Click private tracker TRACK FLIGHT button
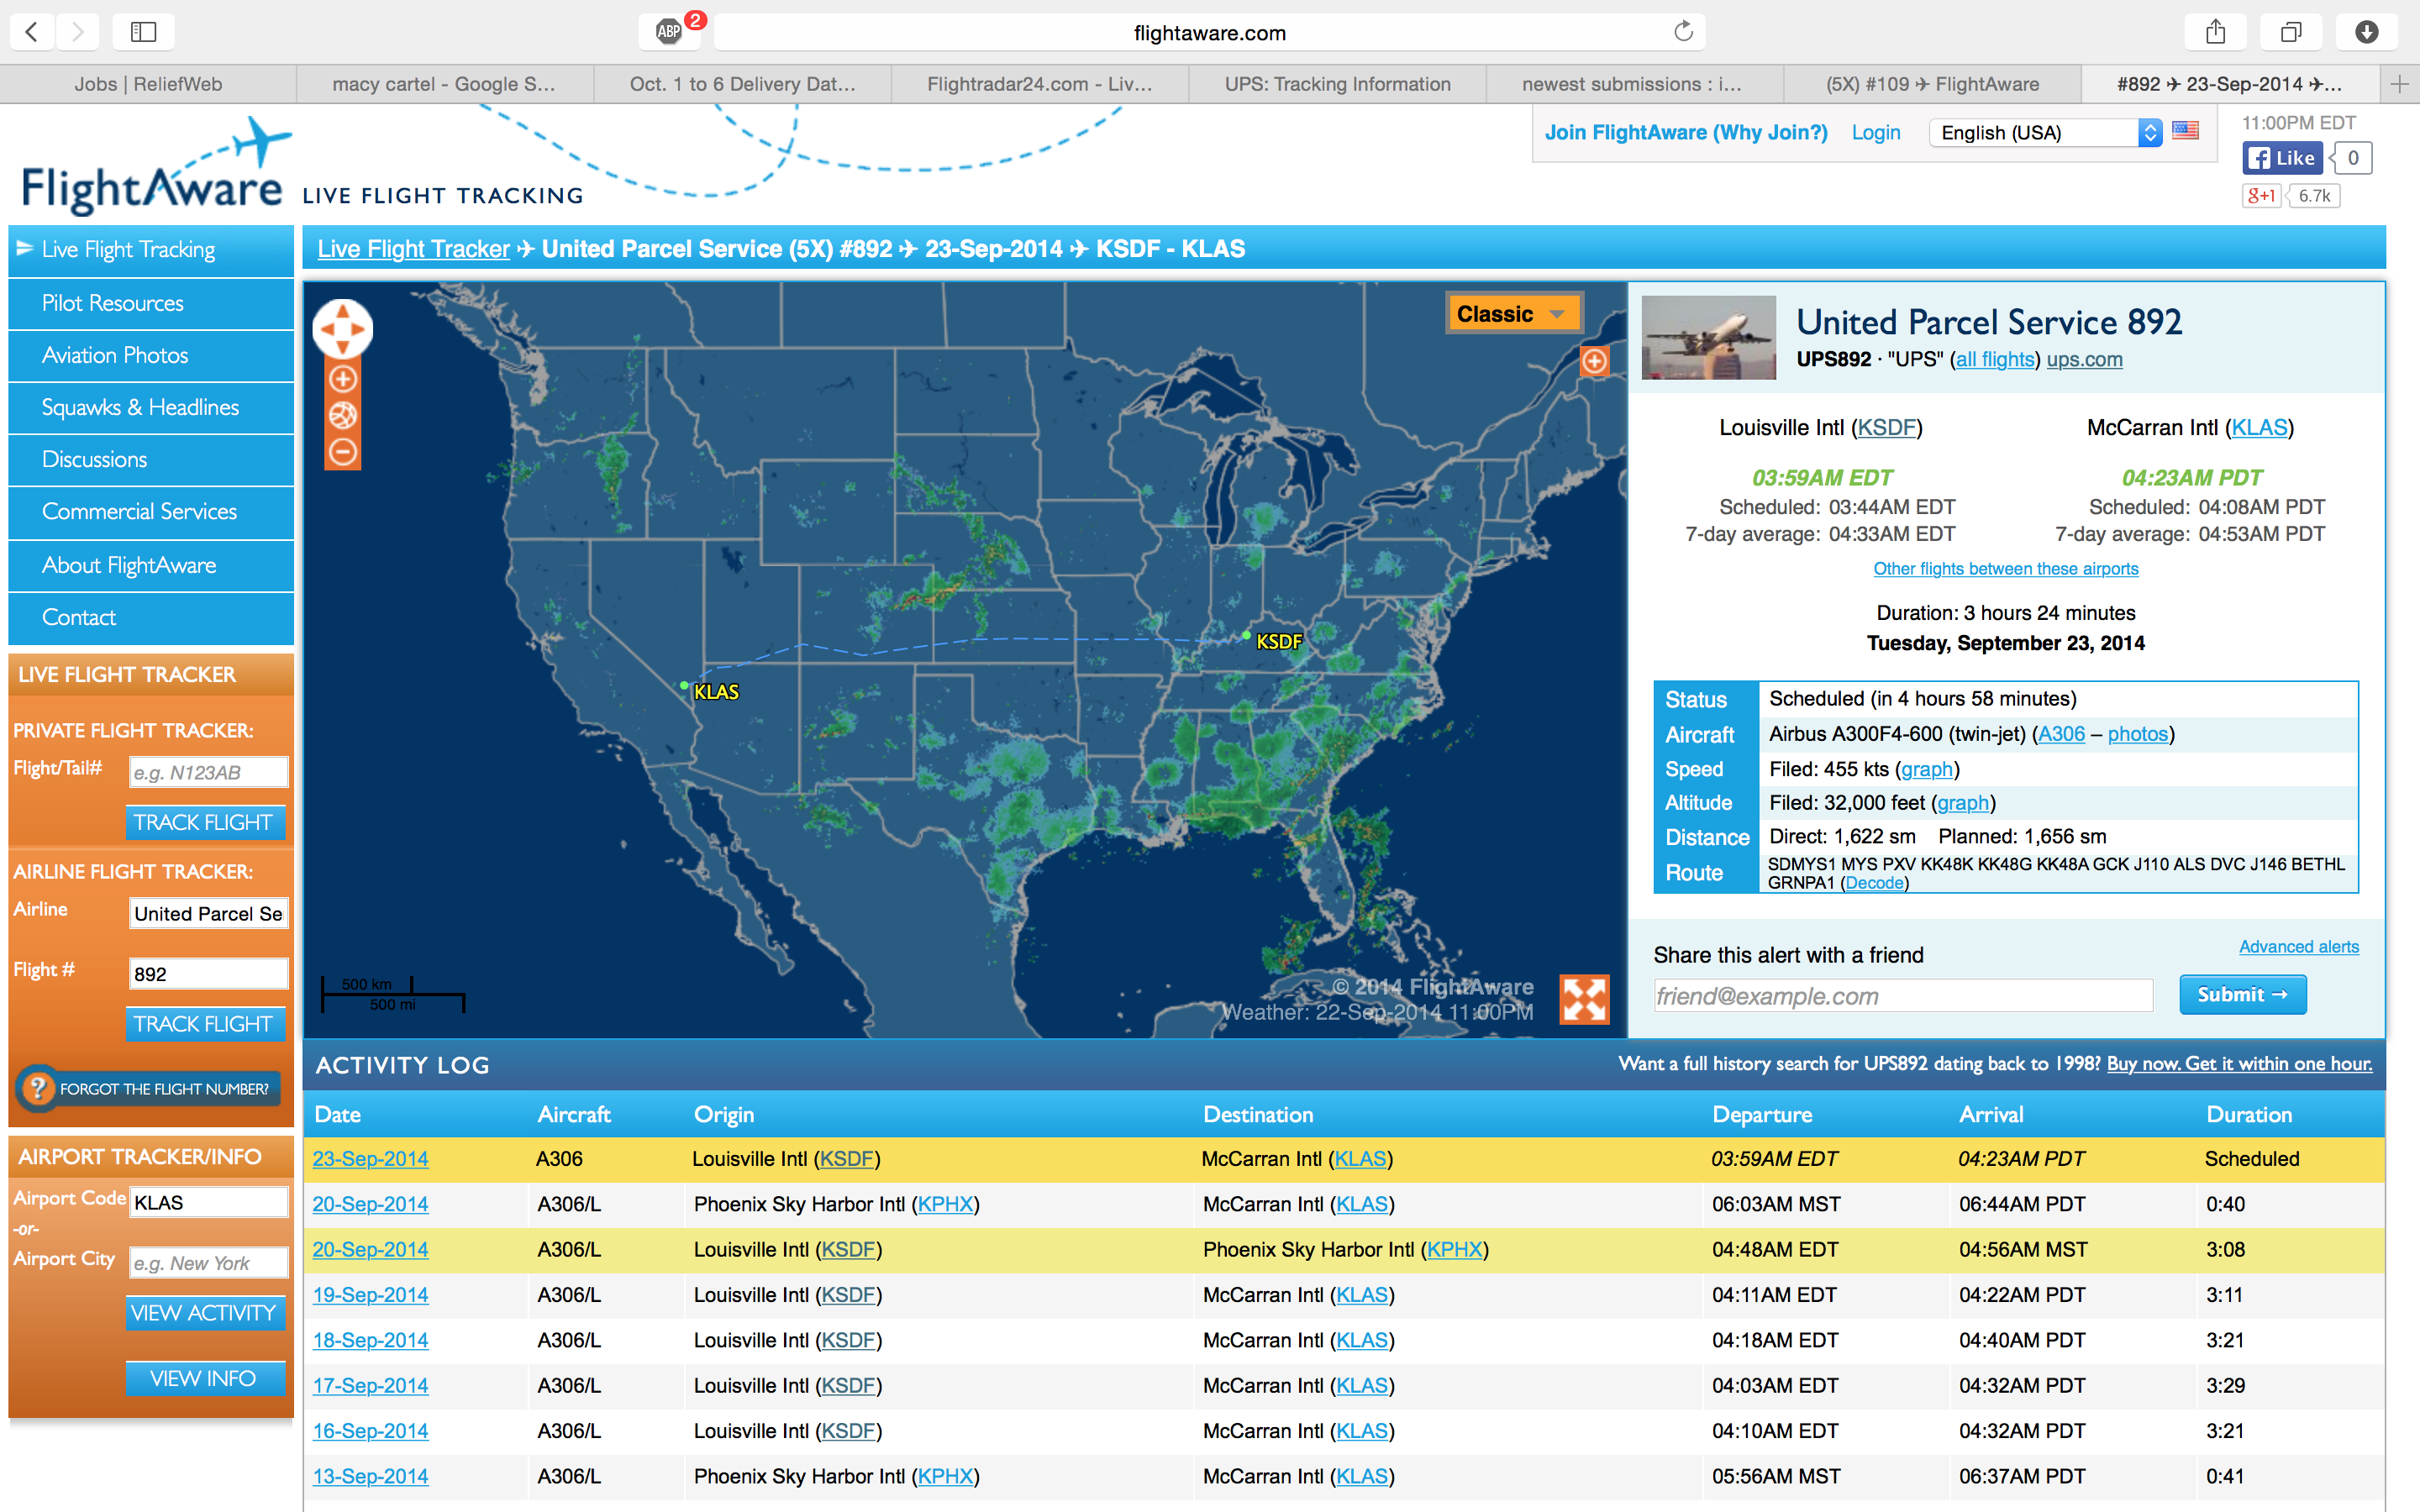The image size is (2420, 1512). [x=205, y=822]
